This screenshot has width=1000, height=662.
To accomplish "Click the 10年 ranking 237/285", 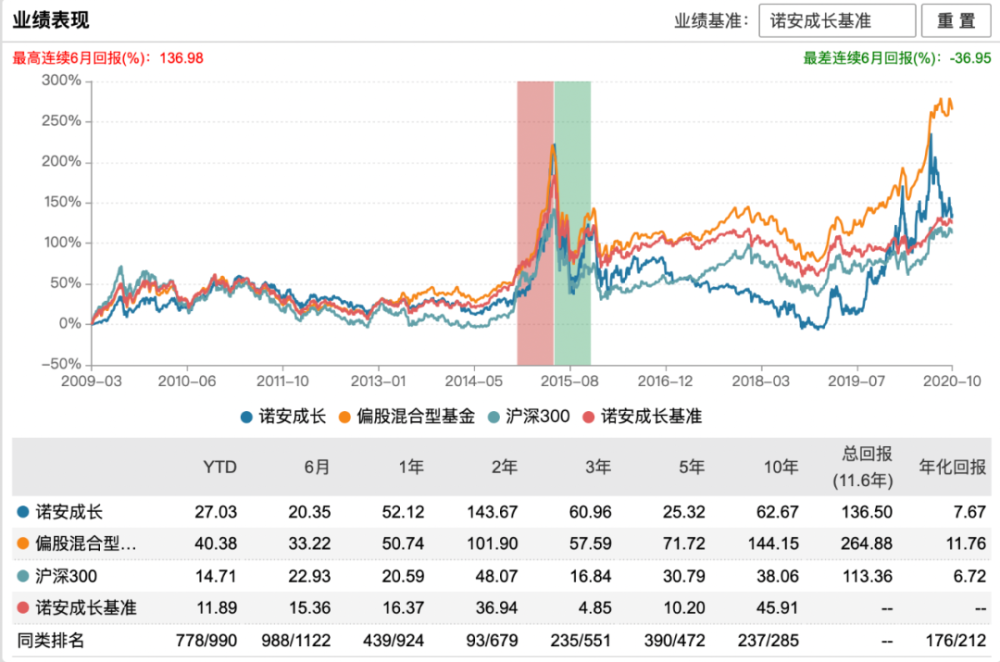I will 768,640.
